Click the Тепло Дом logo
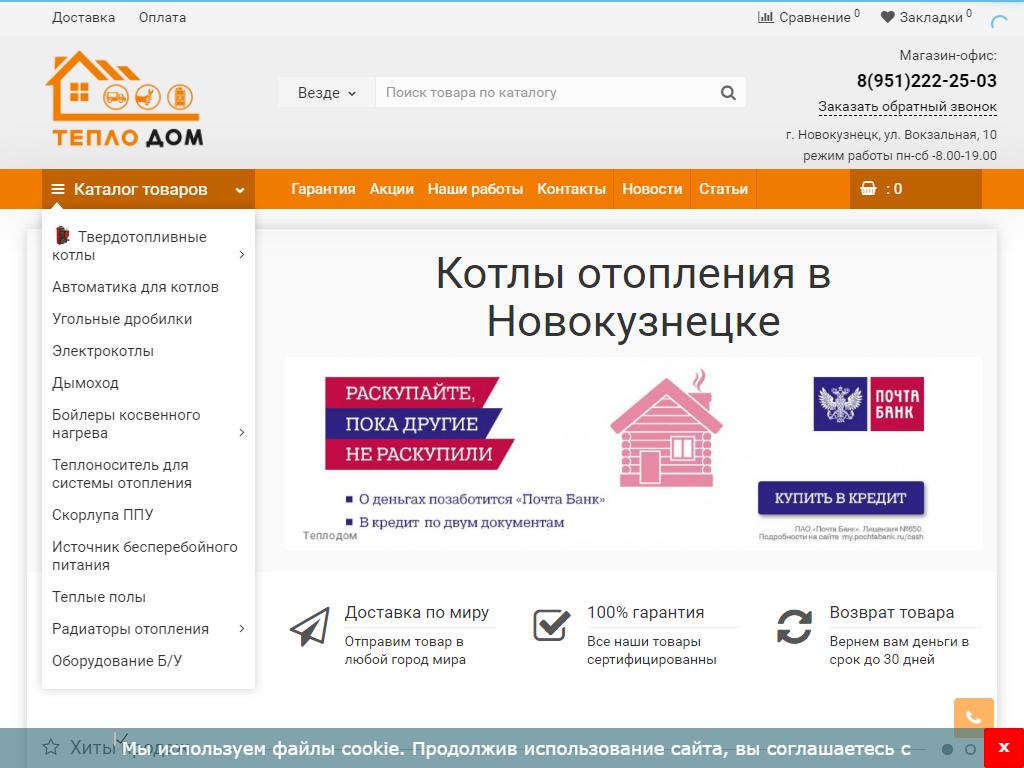The image size is (1024, 768). click(124, 100)
